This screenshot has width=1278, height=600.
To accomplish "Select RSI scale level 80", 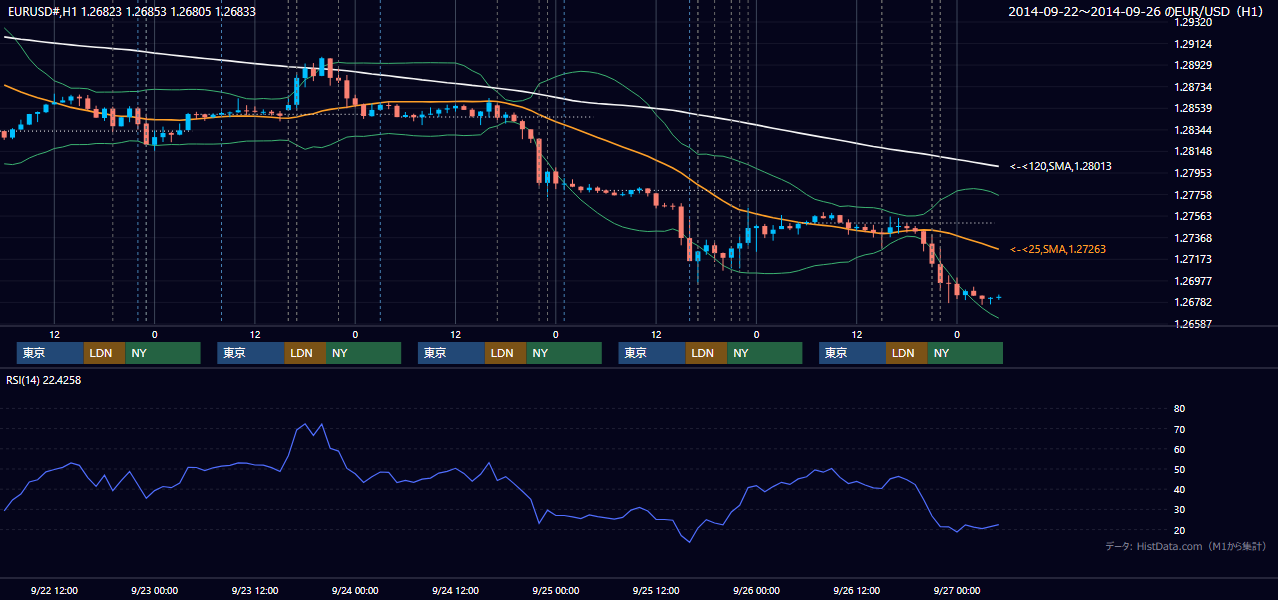I will (x=1179, y=409).
